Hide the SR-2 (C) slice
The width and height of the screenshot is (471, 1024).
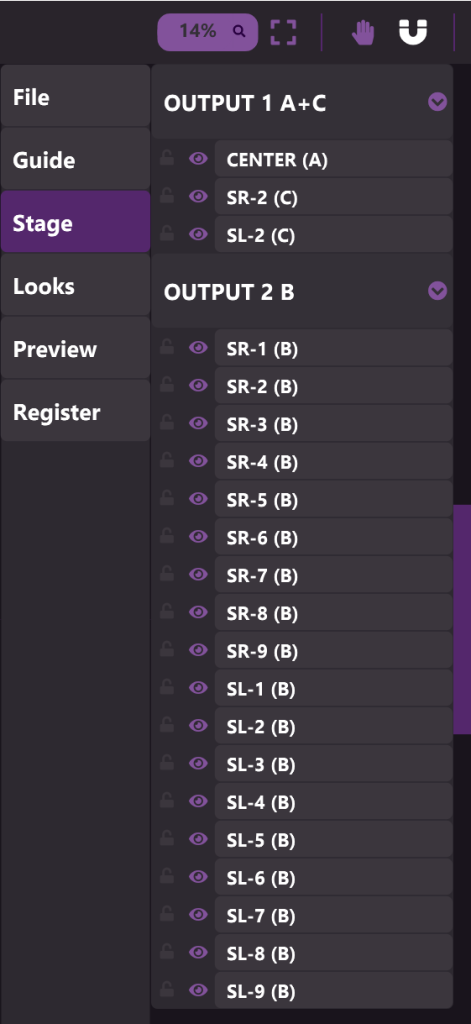pyautogui.click(x=198, y=197)
